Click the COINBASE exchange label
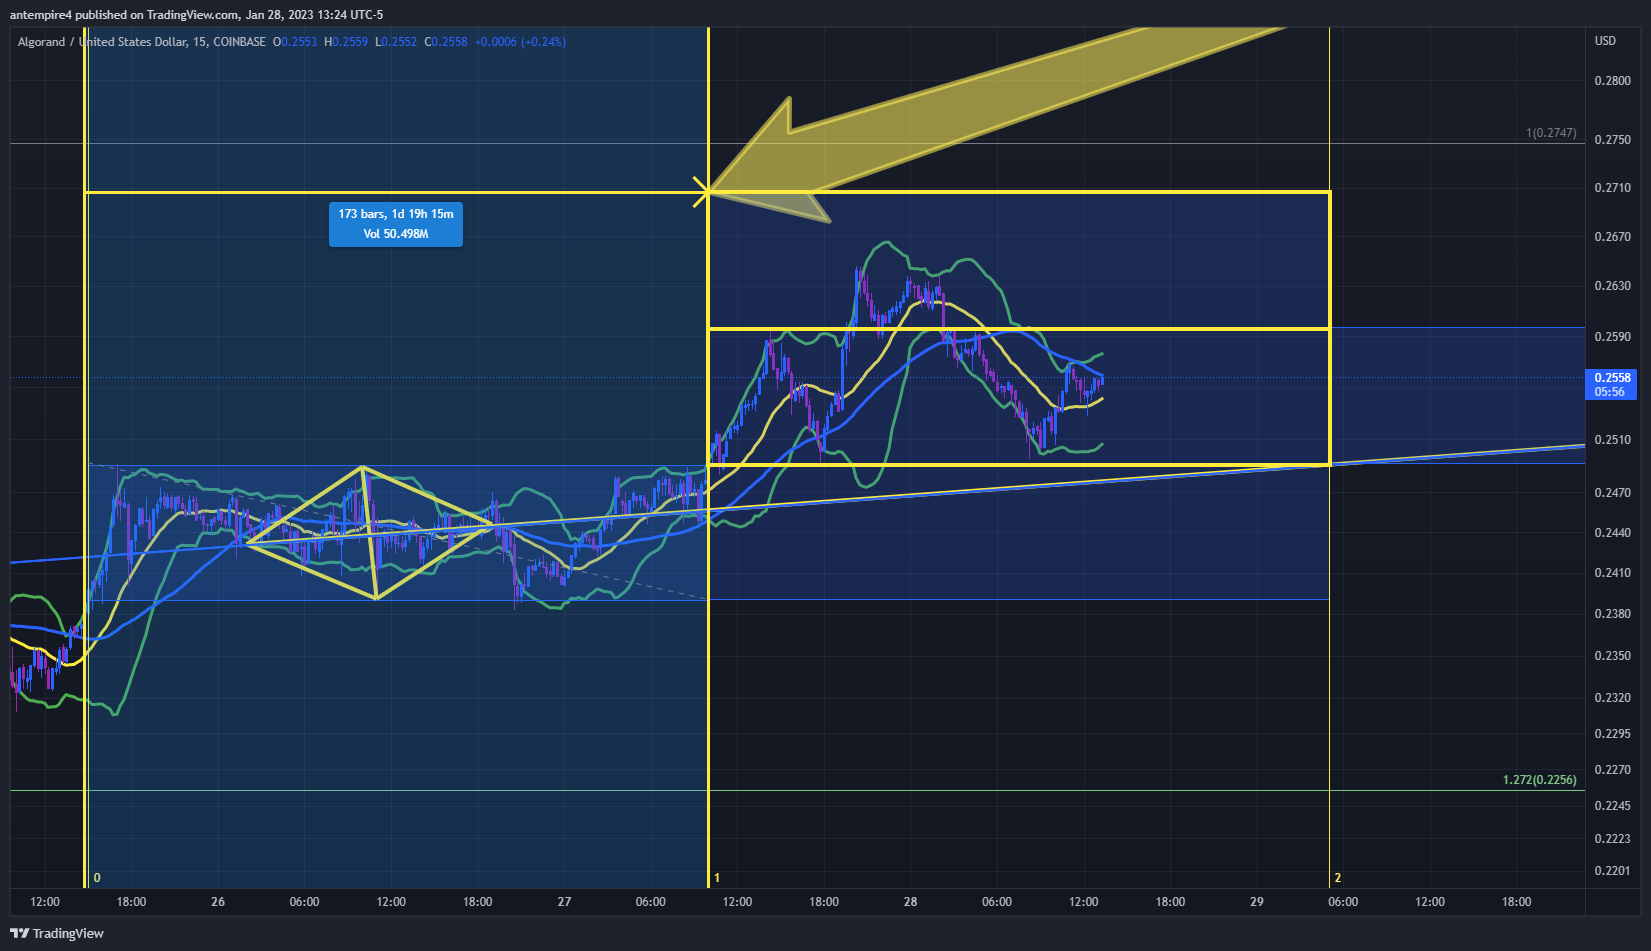The width and height of the screenshot is (1651, 951). click(x=240, y=42)
